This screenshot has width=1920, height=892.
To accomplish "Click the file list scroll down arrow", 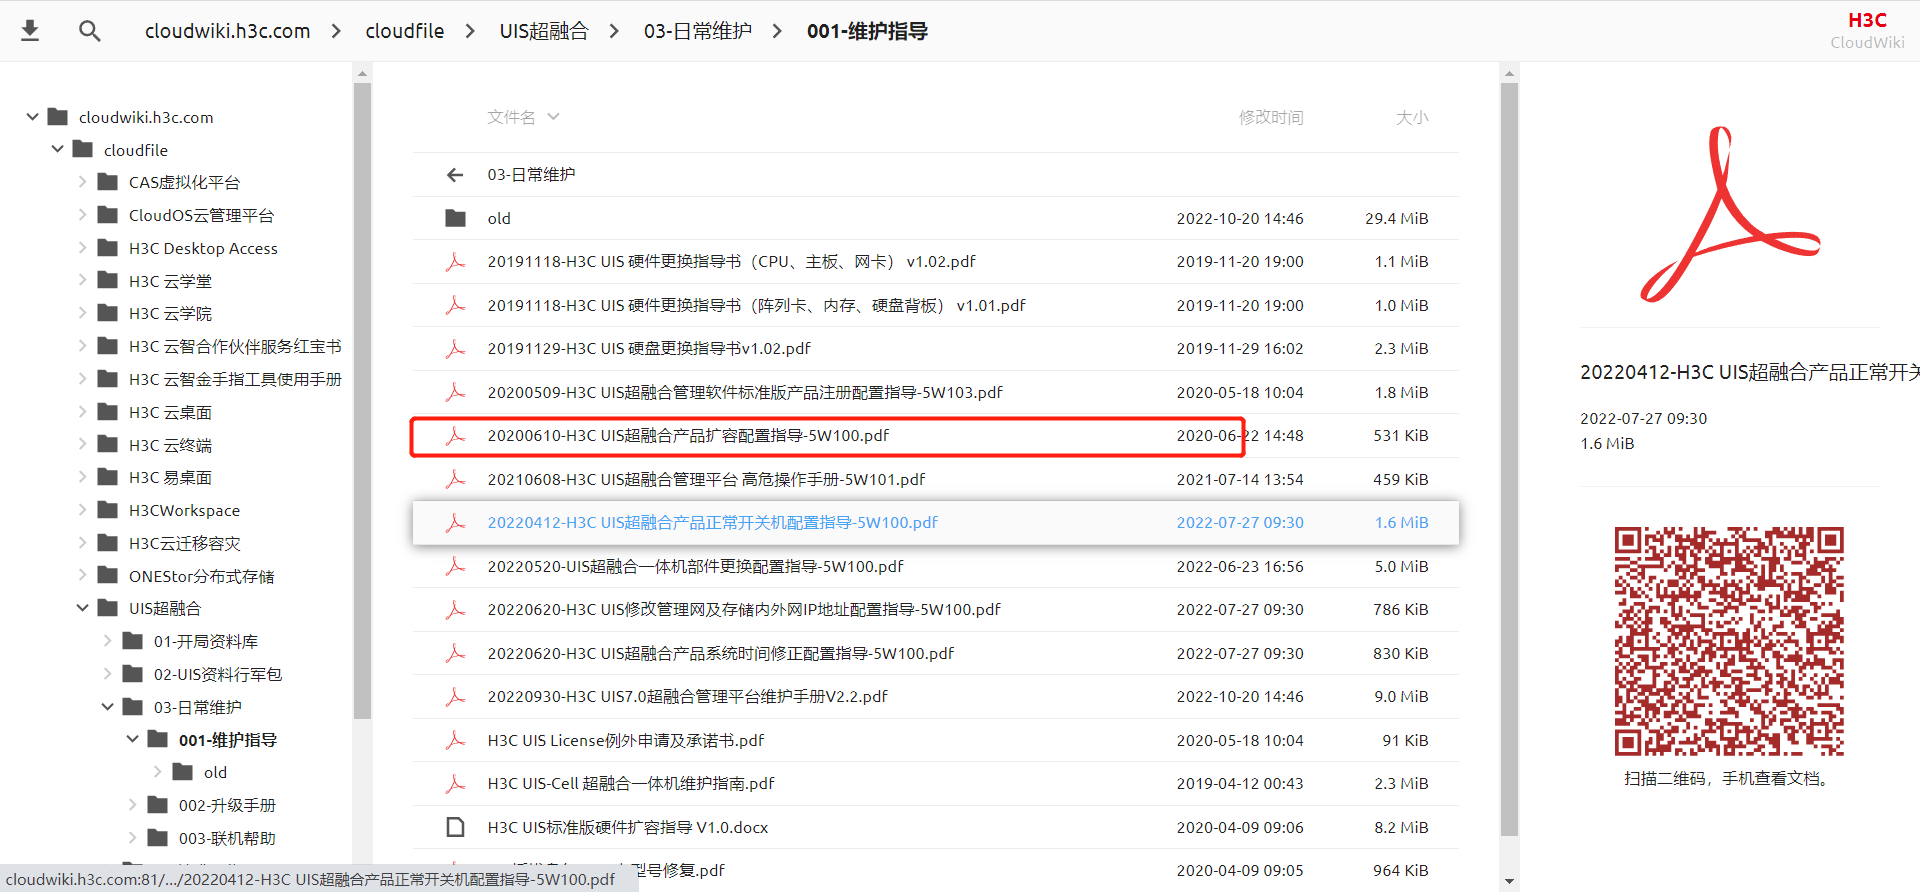I will pyautogui.click(x=1509, y=882).
